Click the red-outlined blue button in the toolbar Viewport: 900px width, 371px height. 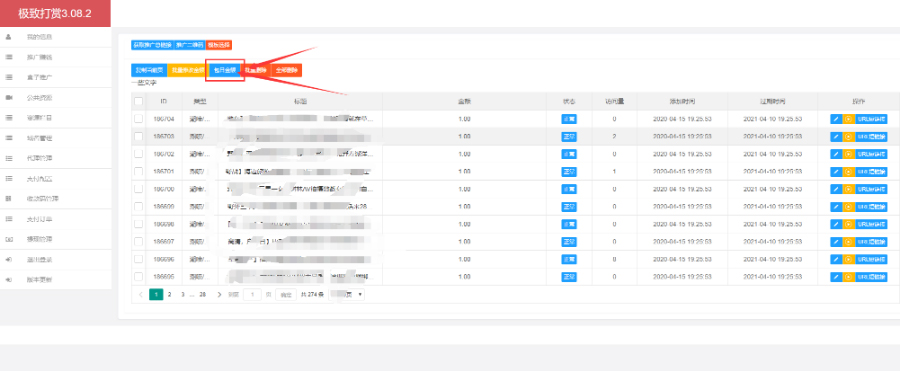coord(225,70)
